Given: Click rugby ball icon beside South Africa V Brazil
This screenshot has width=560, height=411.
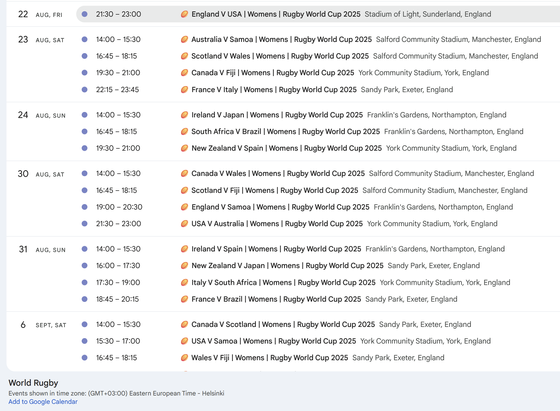Looking at the screenshot, I should click(184, 131).
